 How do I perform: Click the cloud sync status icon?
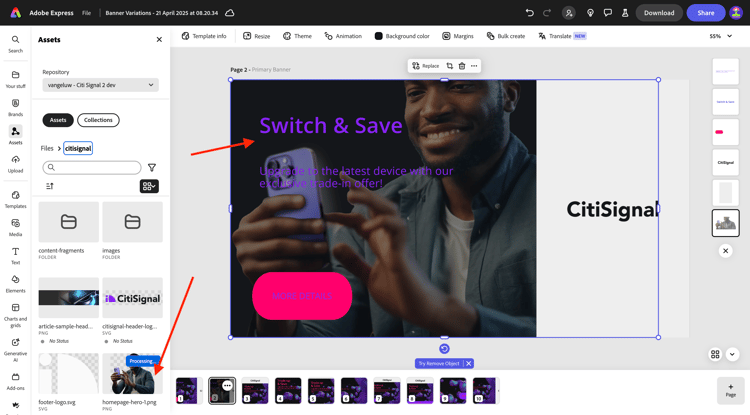(x=230, y=13)
